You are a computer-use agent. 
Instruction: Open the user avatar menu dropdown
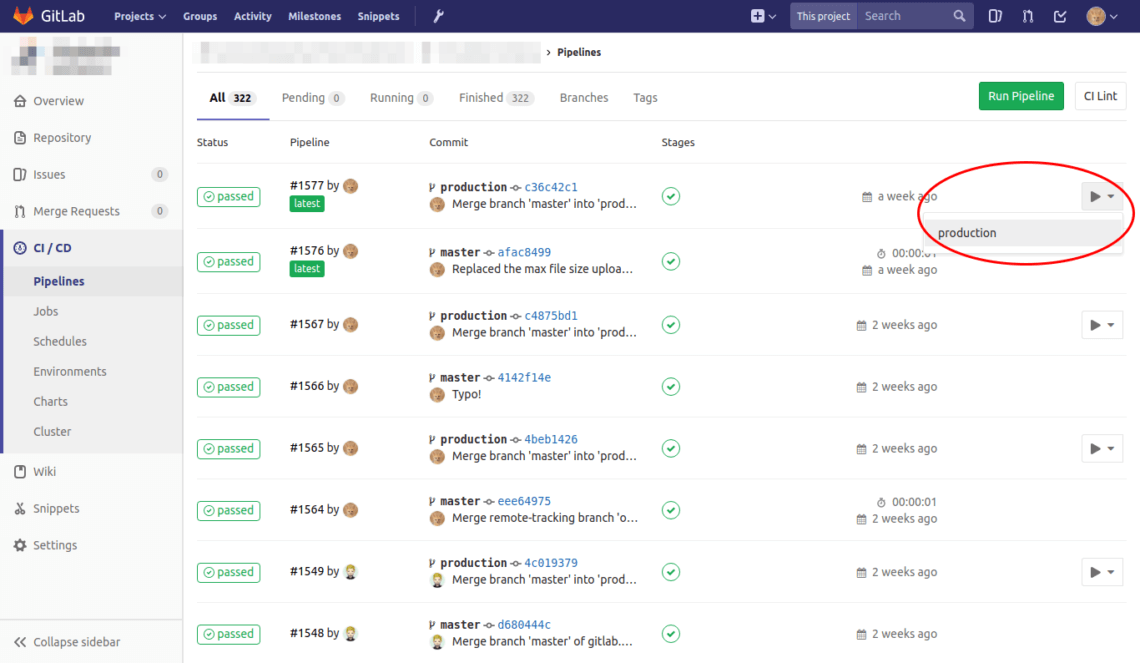(1100, 16)
